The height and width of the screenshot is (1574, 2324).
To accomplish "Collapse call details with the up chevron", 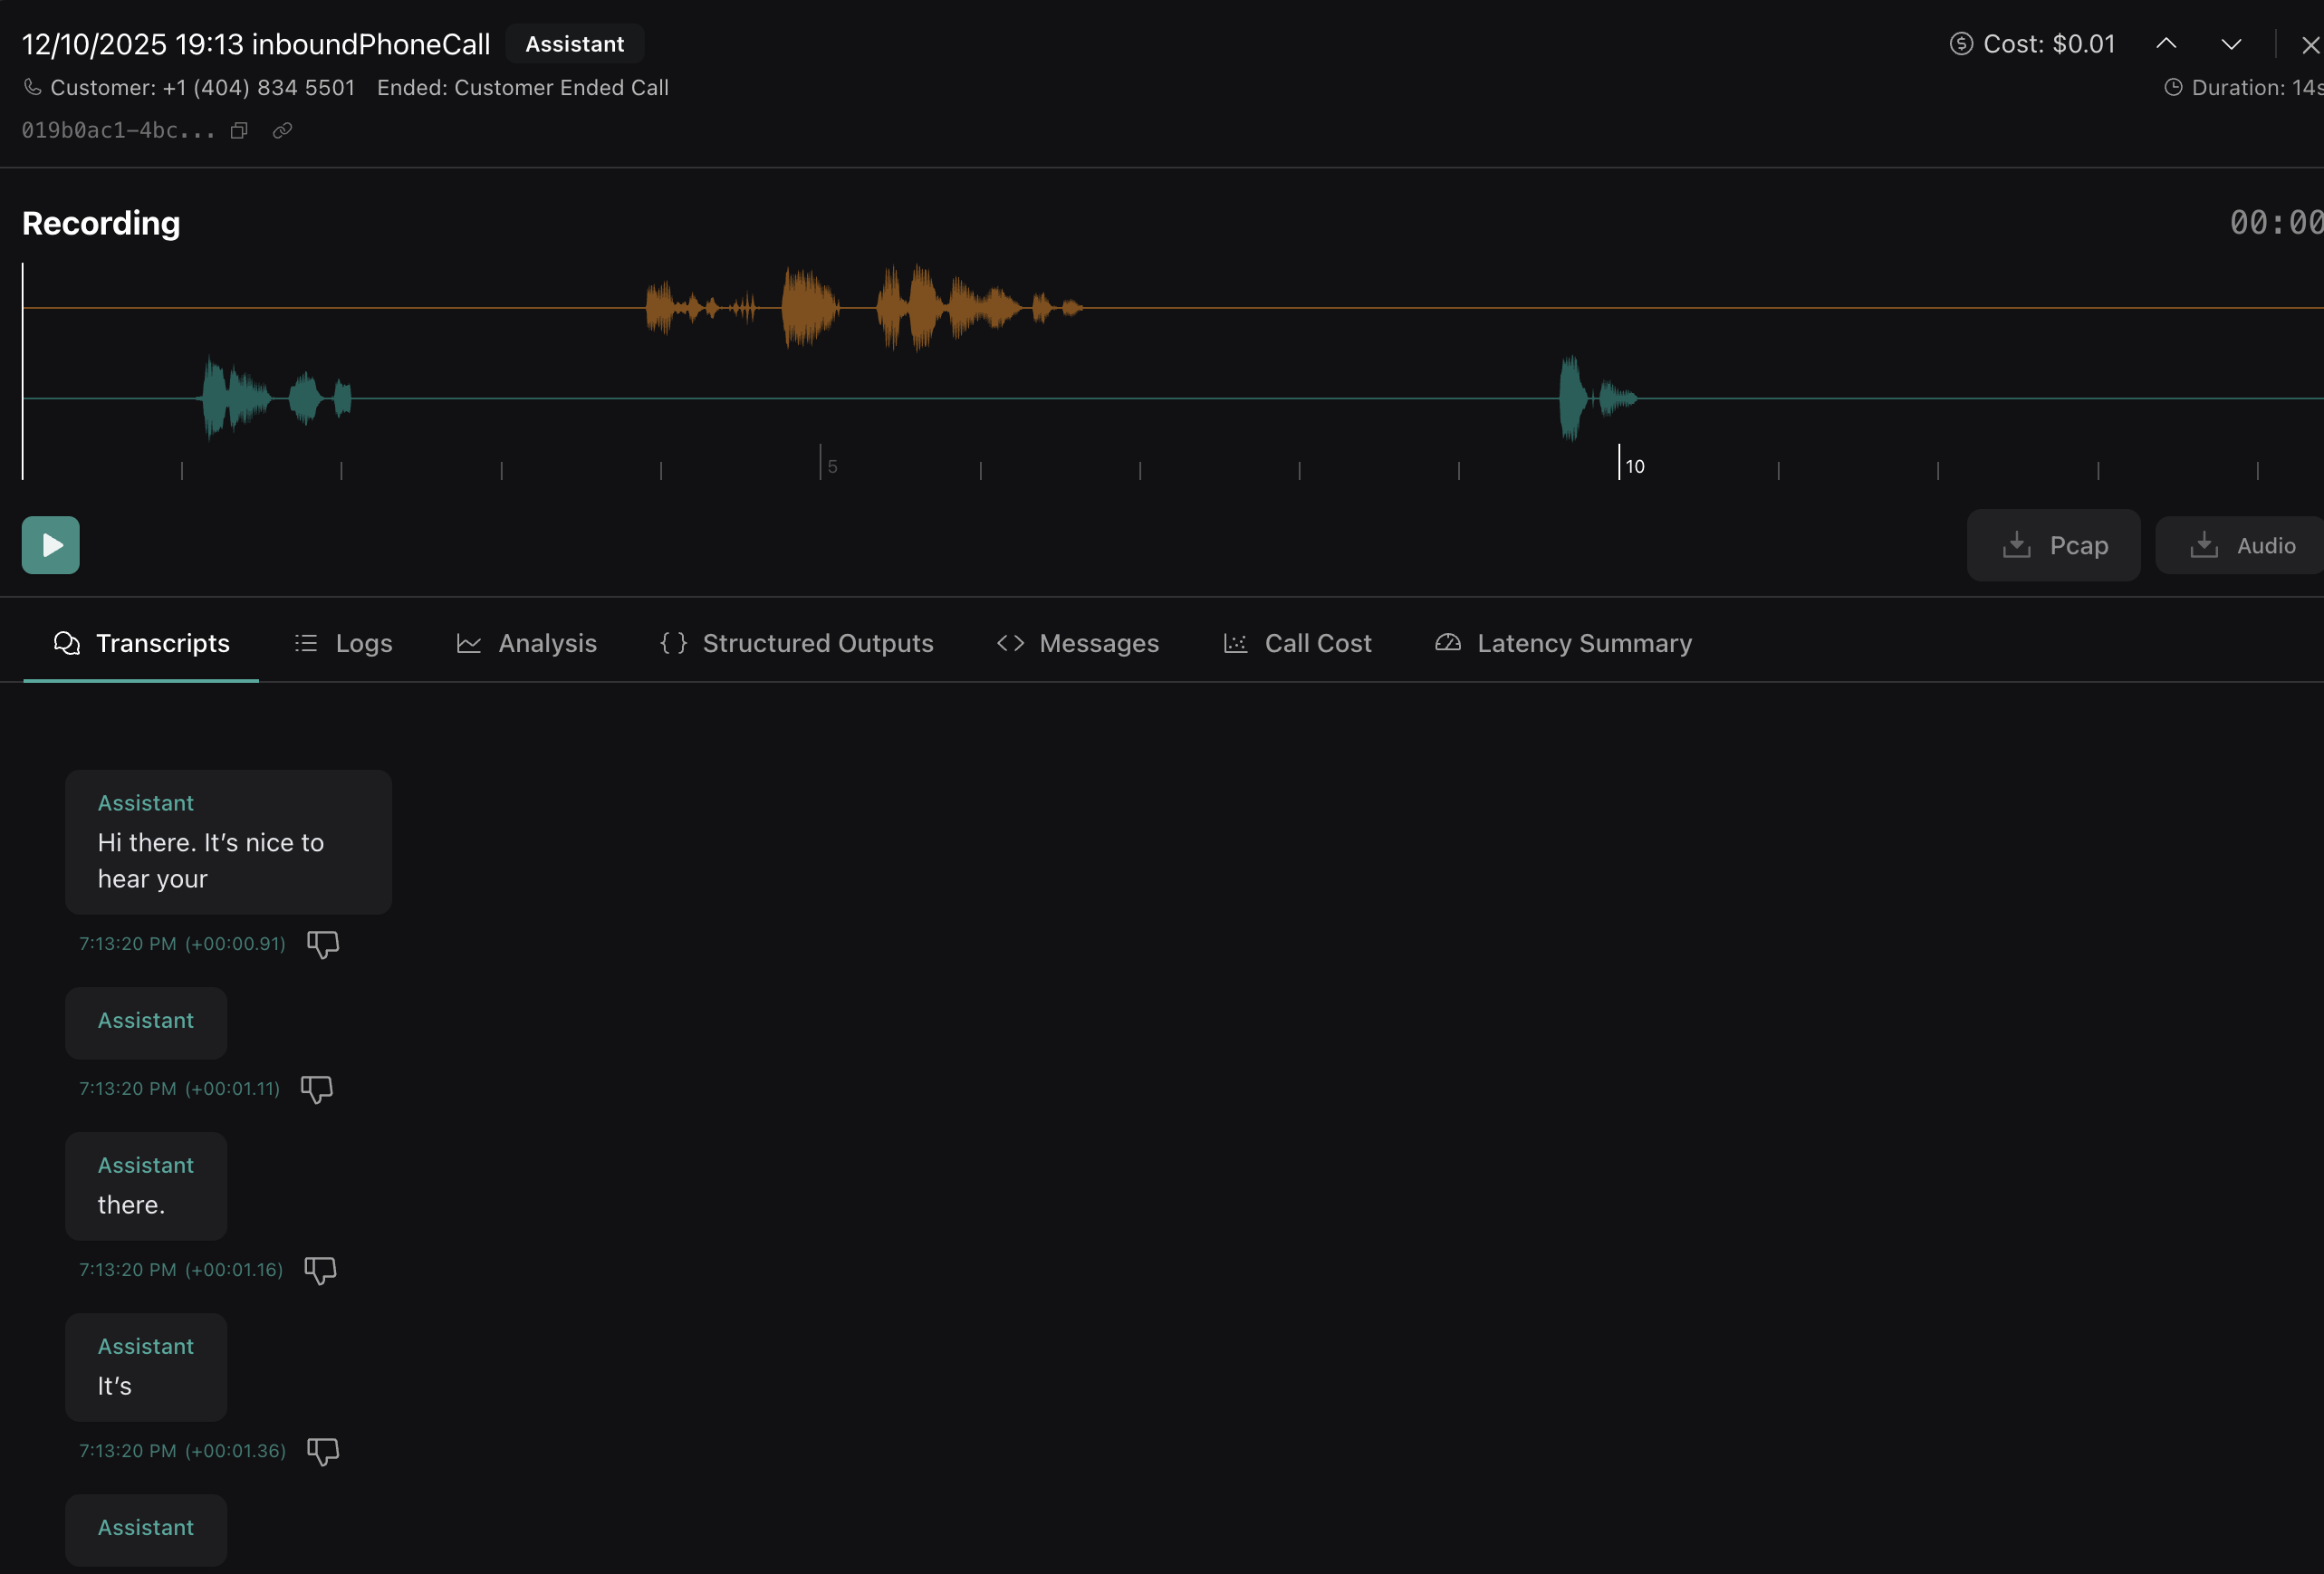I will click(2166, 43).
